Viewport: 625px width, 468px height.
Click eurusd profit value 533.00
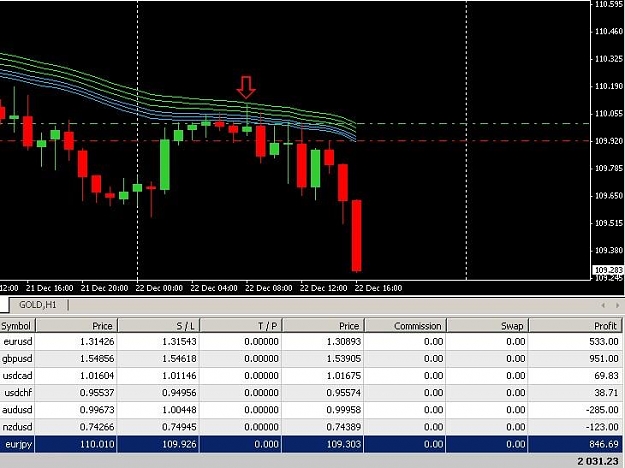pyautogui.click(x=603, y=342)
